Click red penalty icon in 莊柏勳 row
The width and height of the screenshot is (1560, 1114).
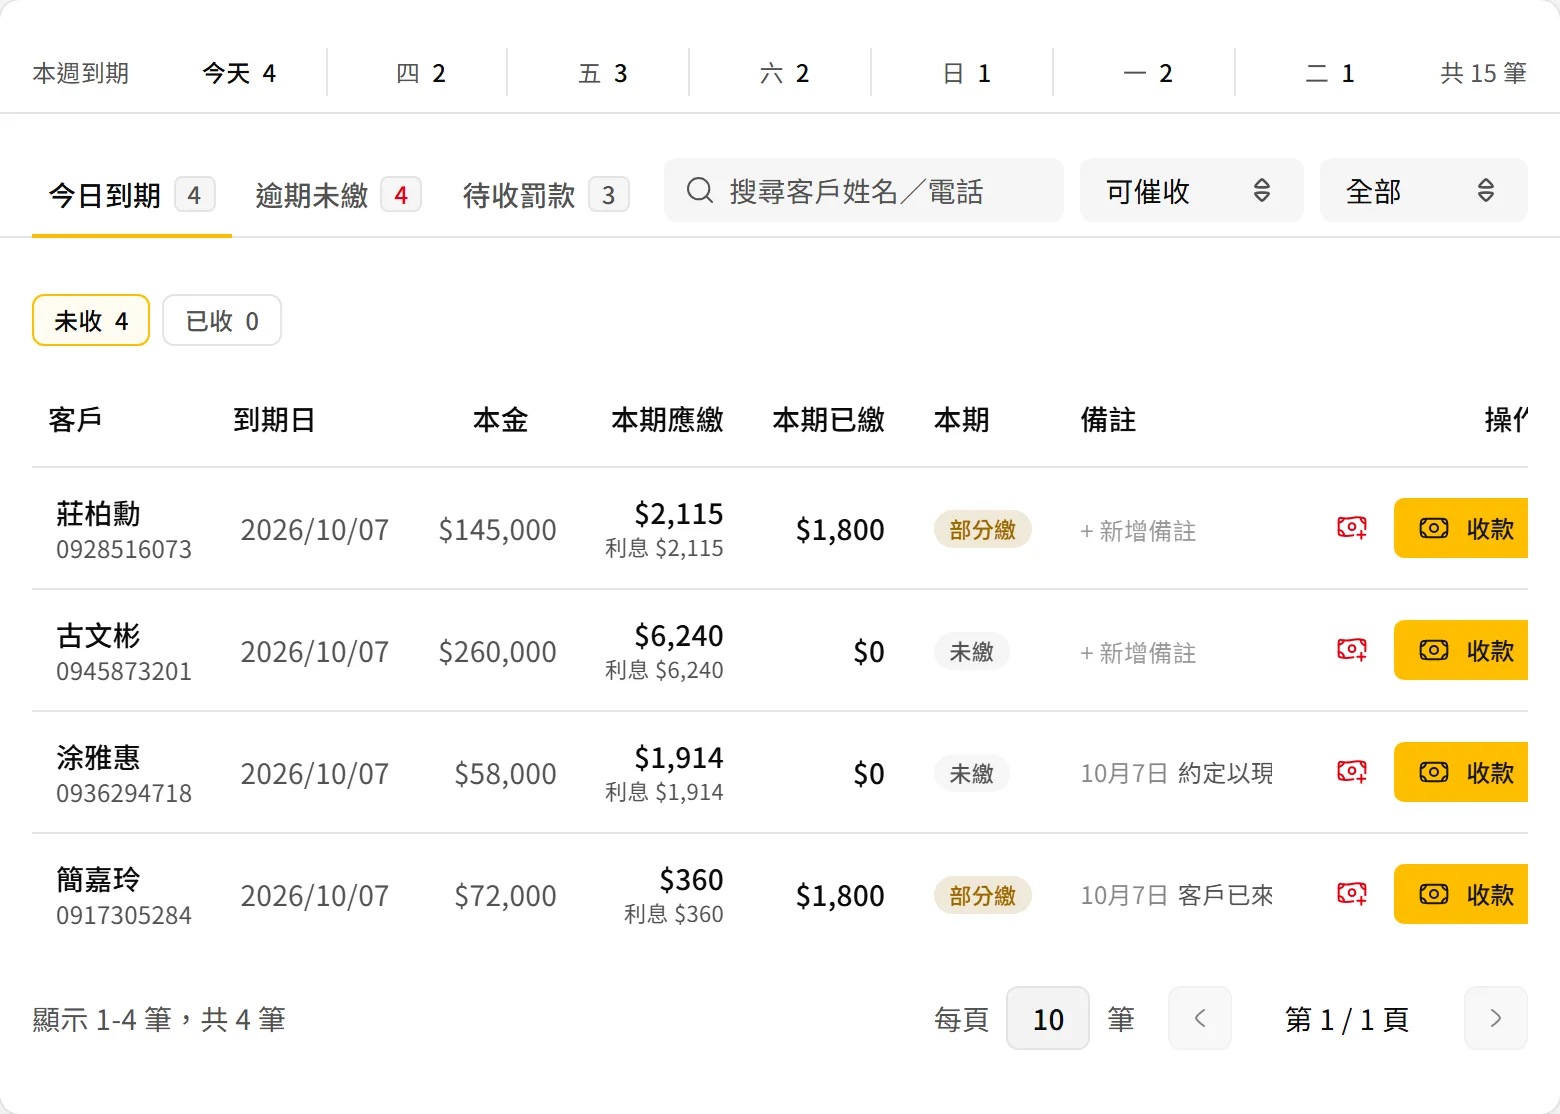(1352, 527)
